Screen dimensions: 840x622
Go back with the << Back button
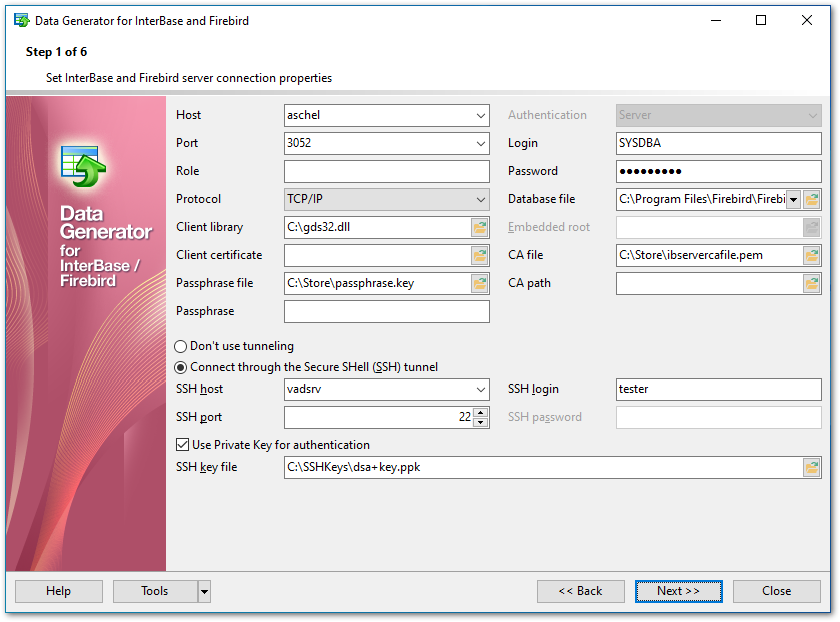[581, 591]
